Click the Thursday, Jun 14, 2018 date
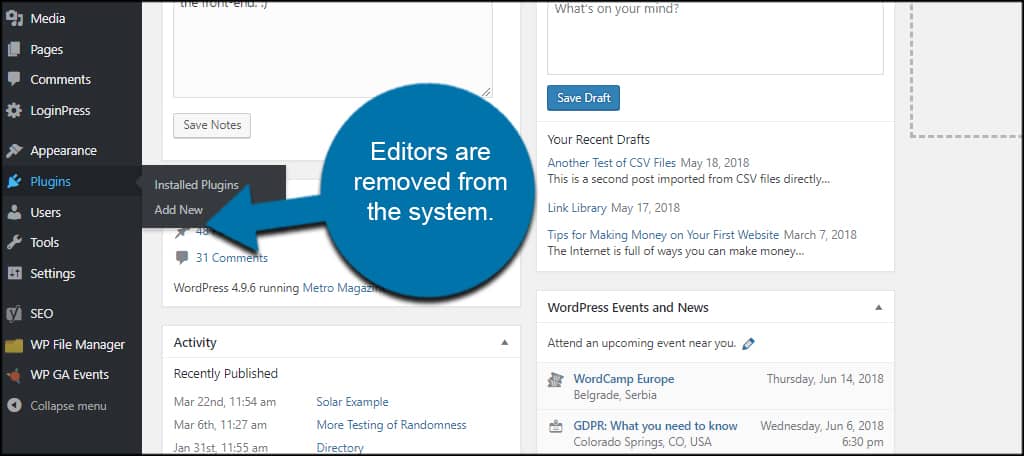Image resolution: width=1024 pixels, height=456 pixels. coord(825,379)
